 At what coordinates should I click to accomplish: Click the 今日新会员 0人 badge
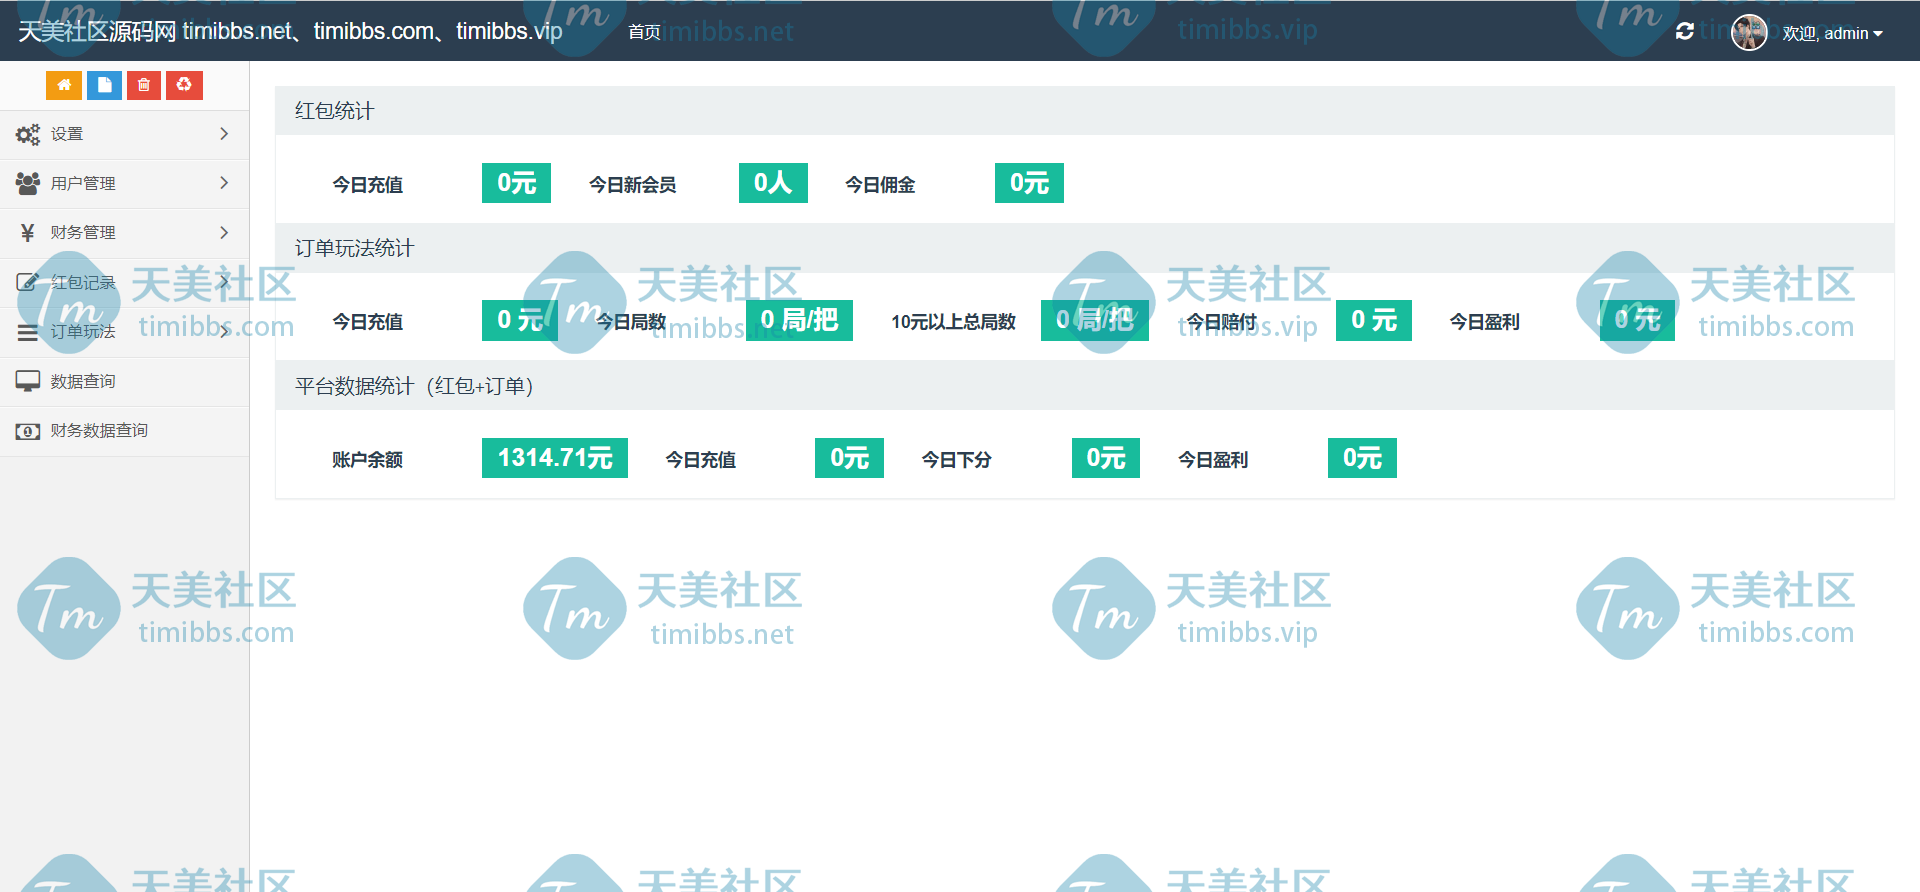coord(773,183)
